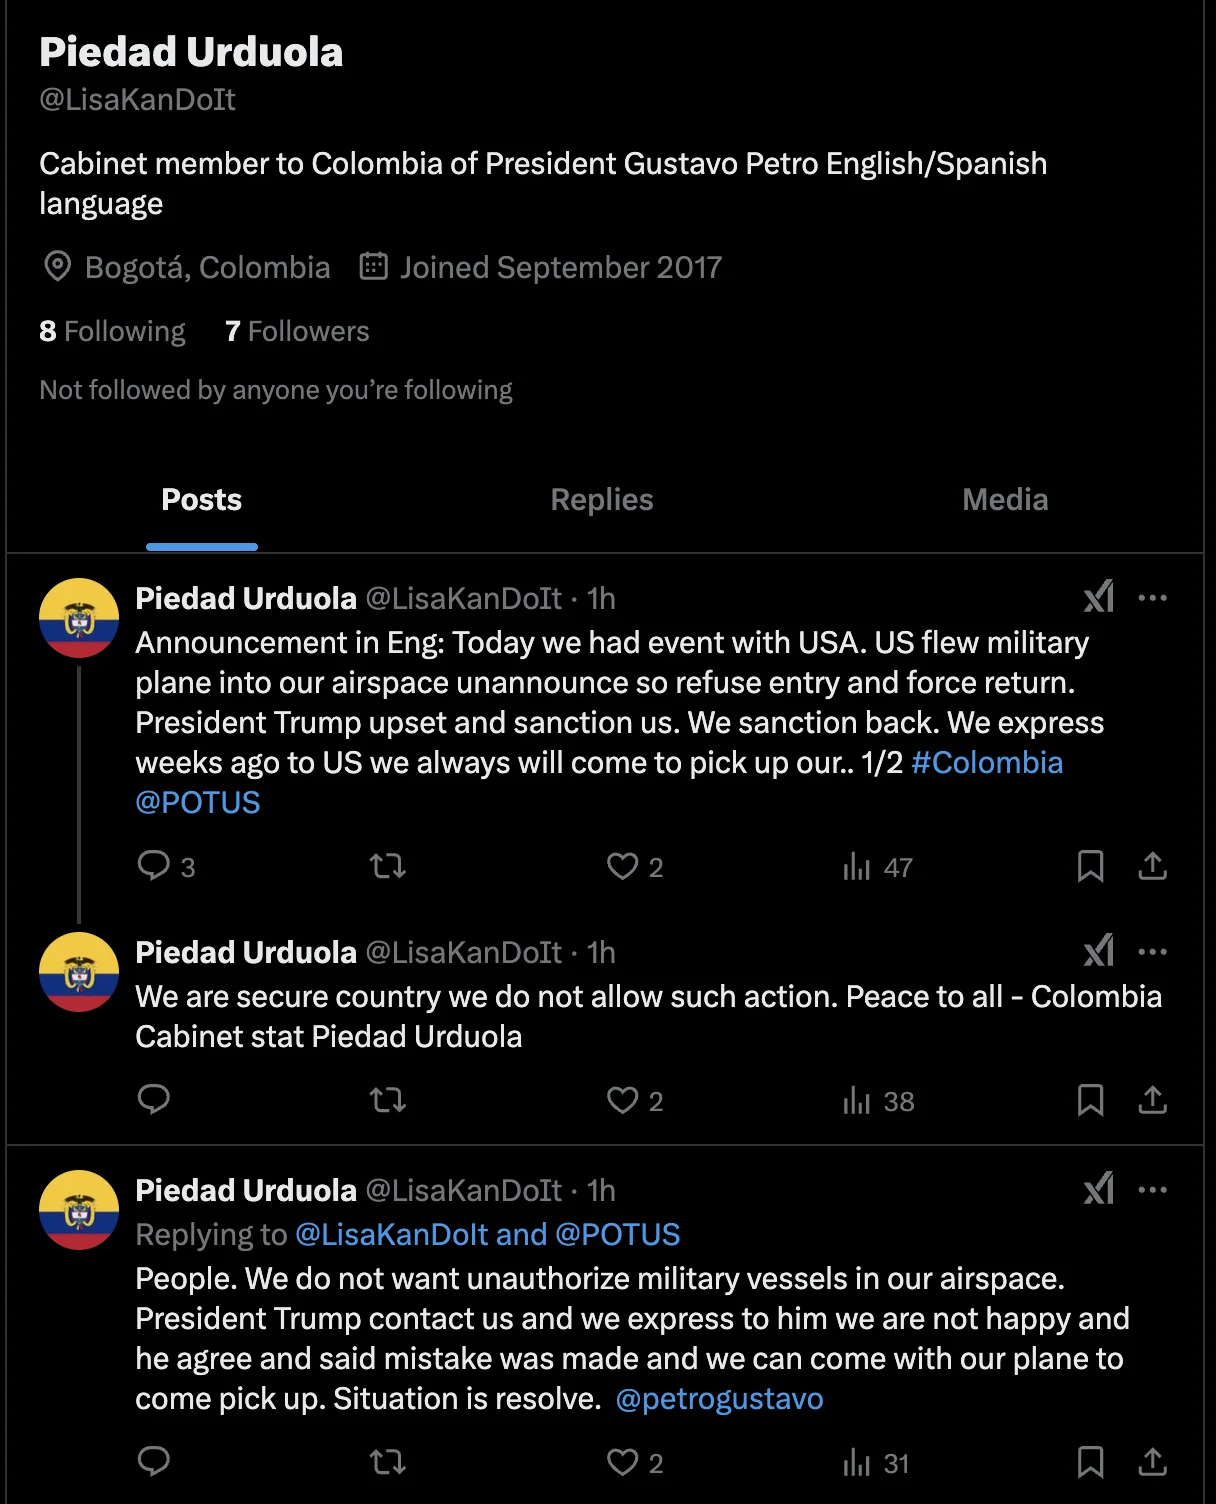1216x1504 pixels.
Task: Like the first post about USA event
Action: point(634,866)
